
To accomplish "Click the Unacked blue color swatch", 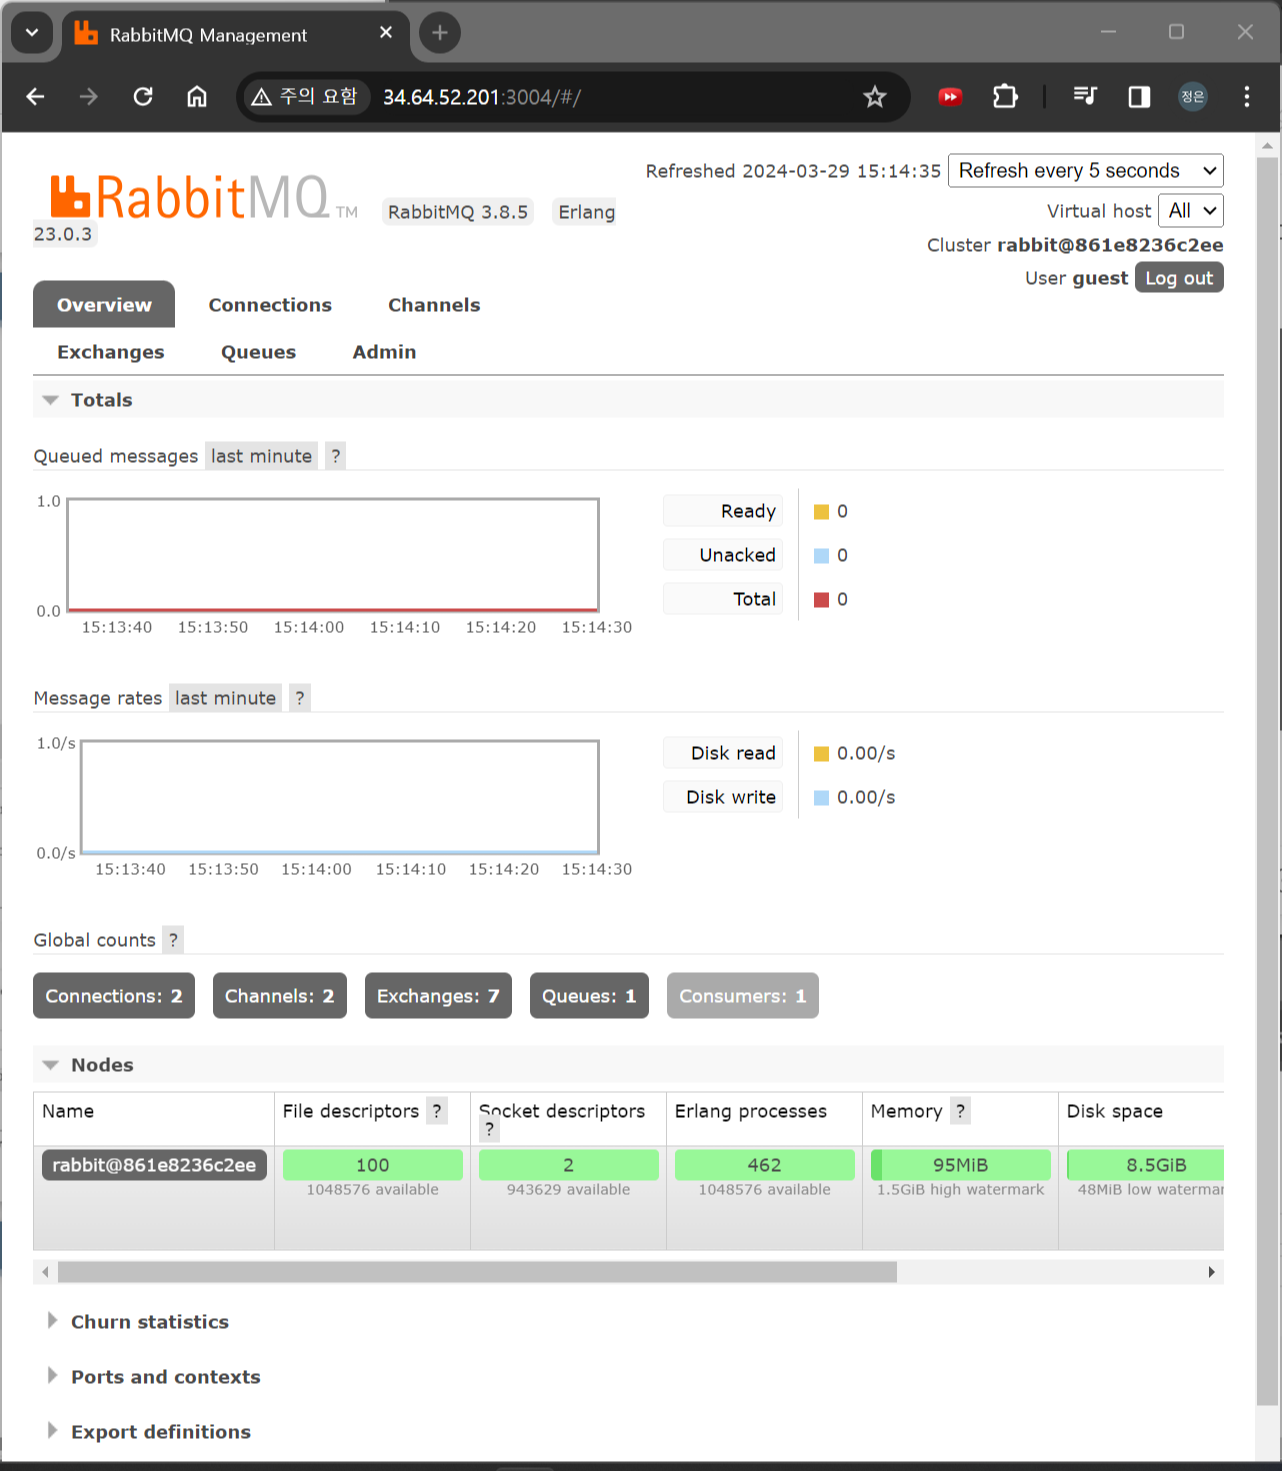I will pos(821,556).
